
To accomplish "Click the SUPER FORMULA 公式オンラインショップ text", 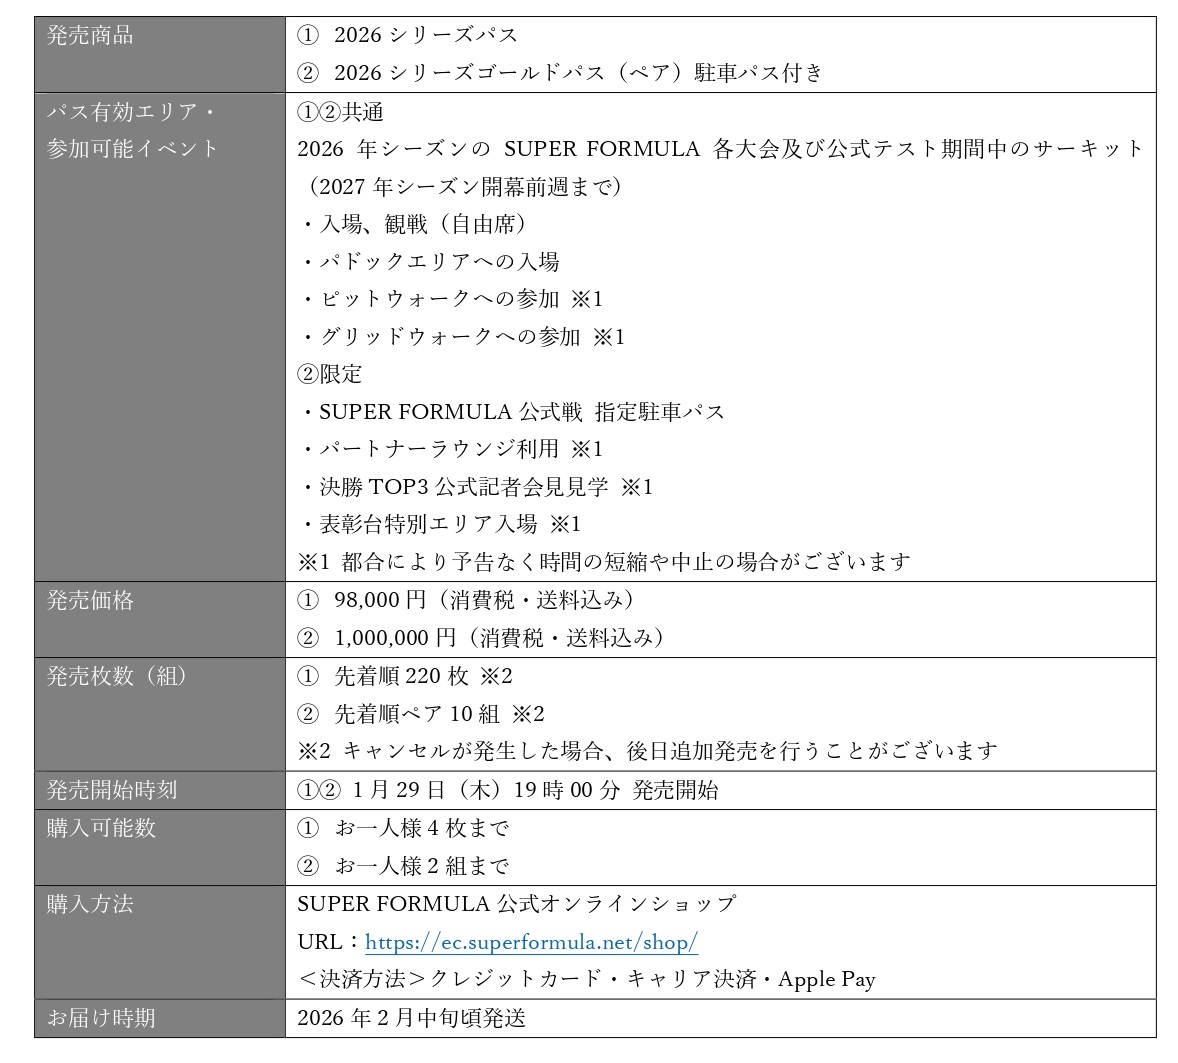I will click(517, 904).
